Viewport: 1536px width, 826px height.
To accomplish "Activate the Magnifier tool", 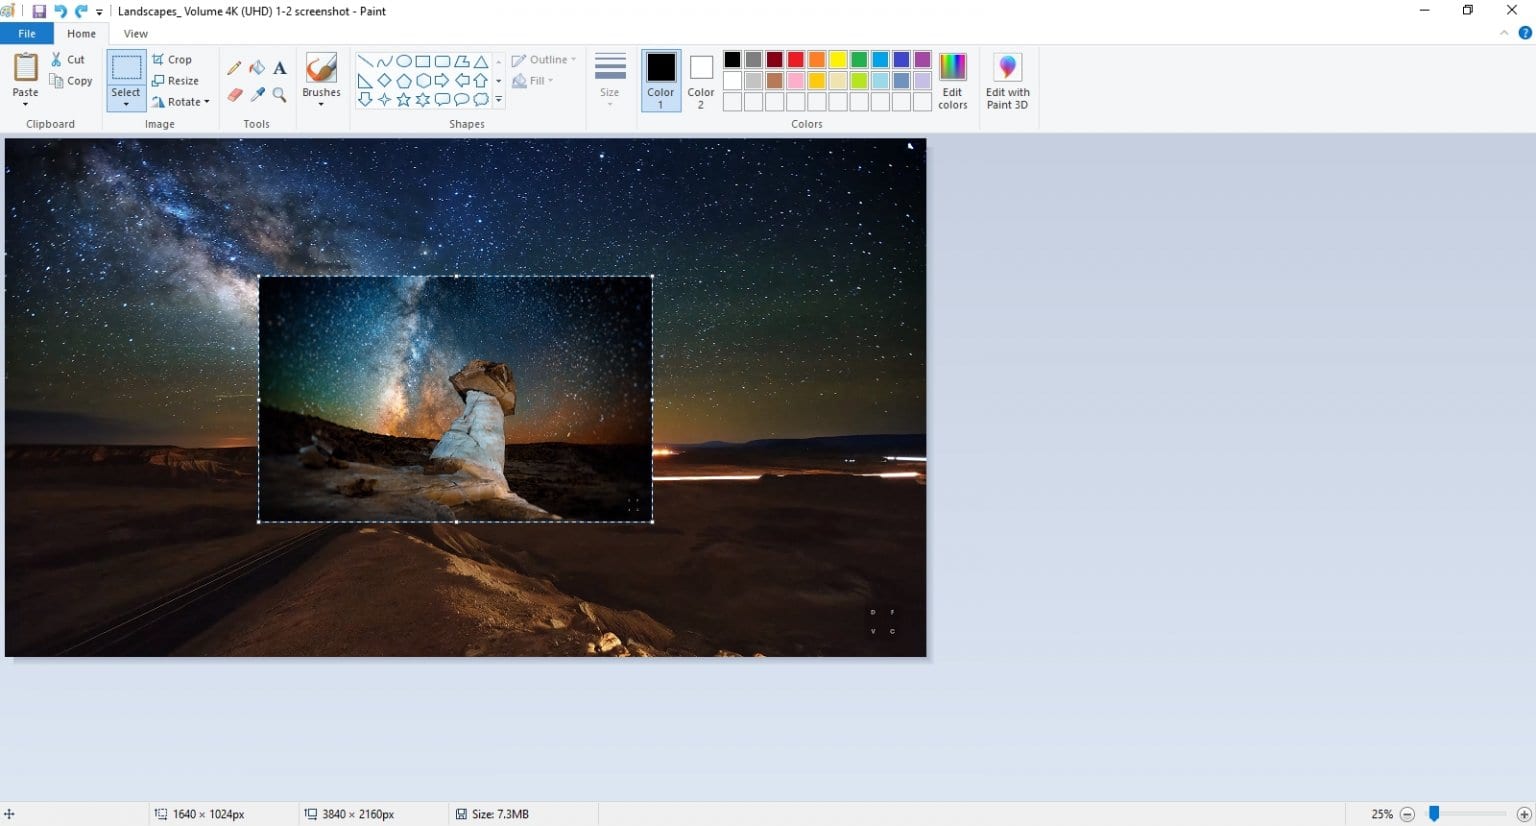I will (x=279, y=96).
